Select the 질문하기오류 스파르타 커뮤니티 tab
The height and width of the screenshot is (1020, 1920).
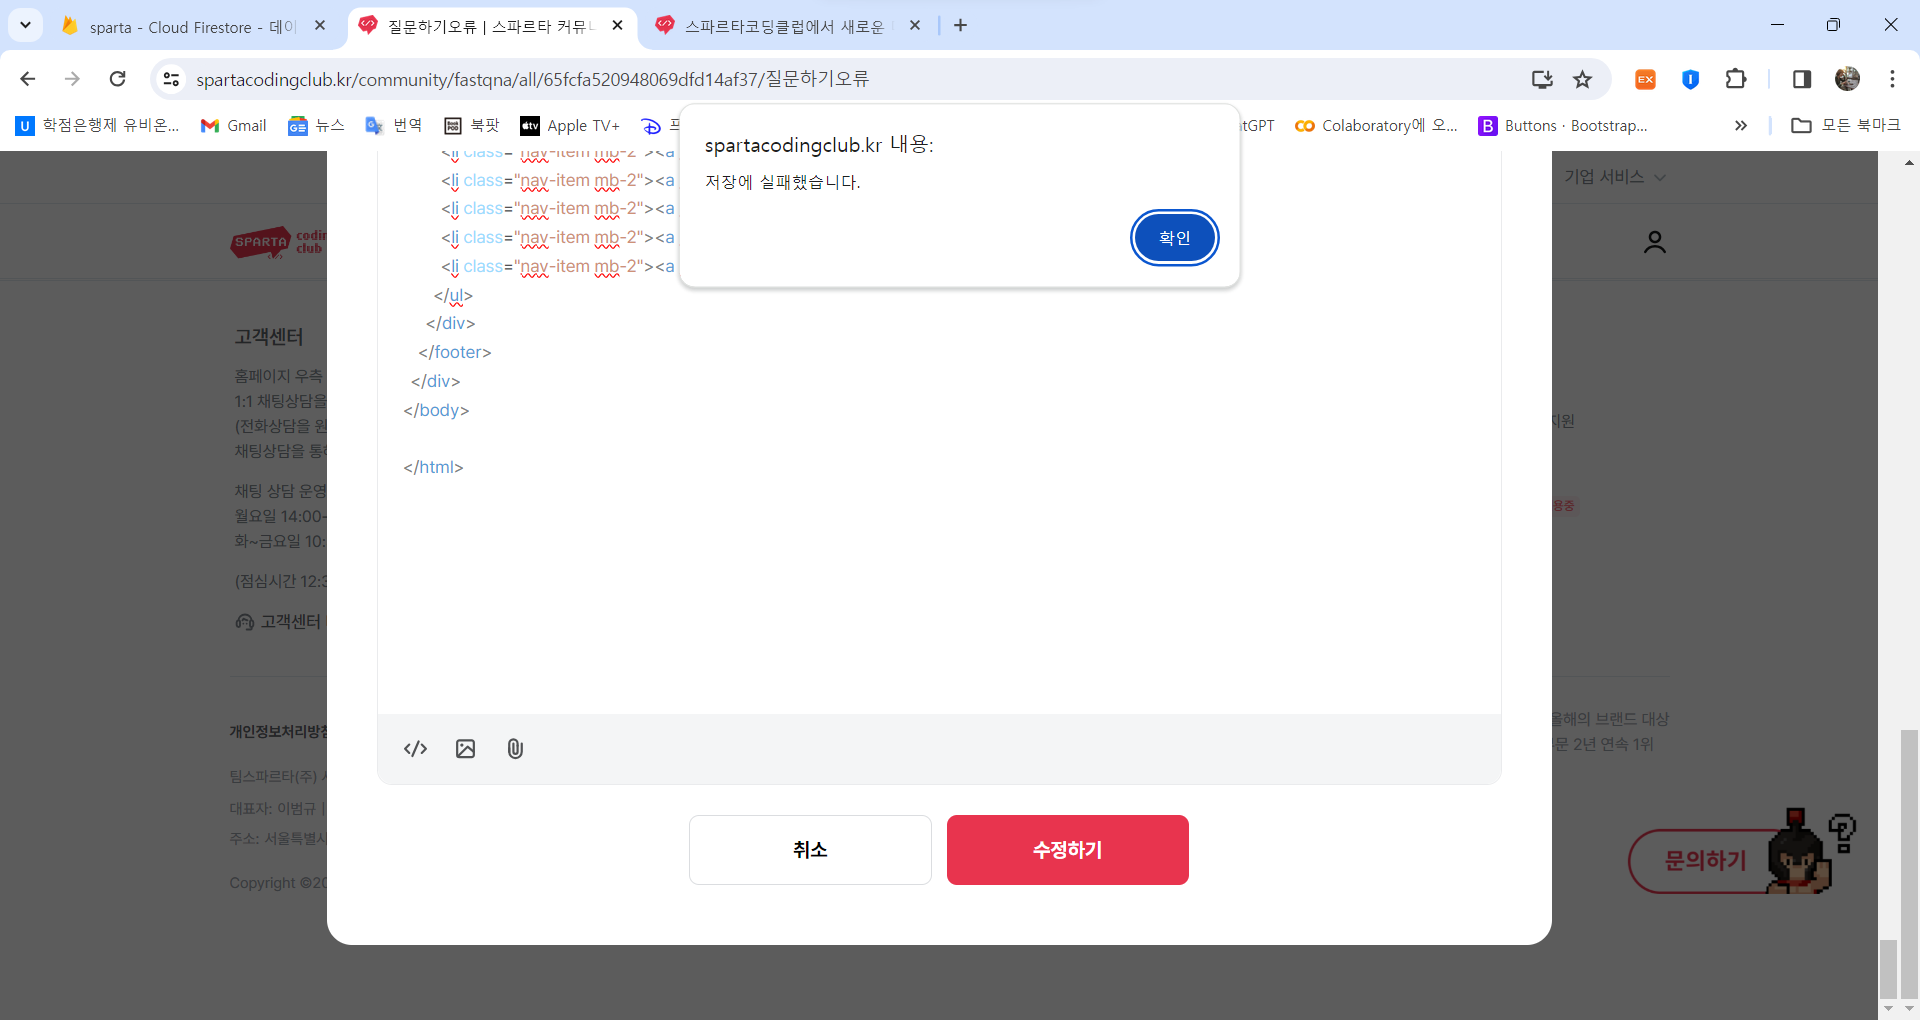click(490, 27)
